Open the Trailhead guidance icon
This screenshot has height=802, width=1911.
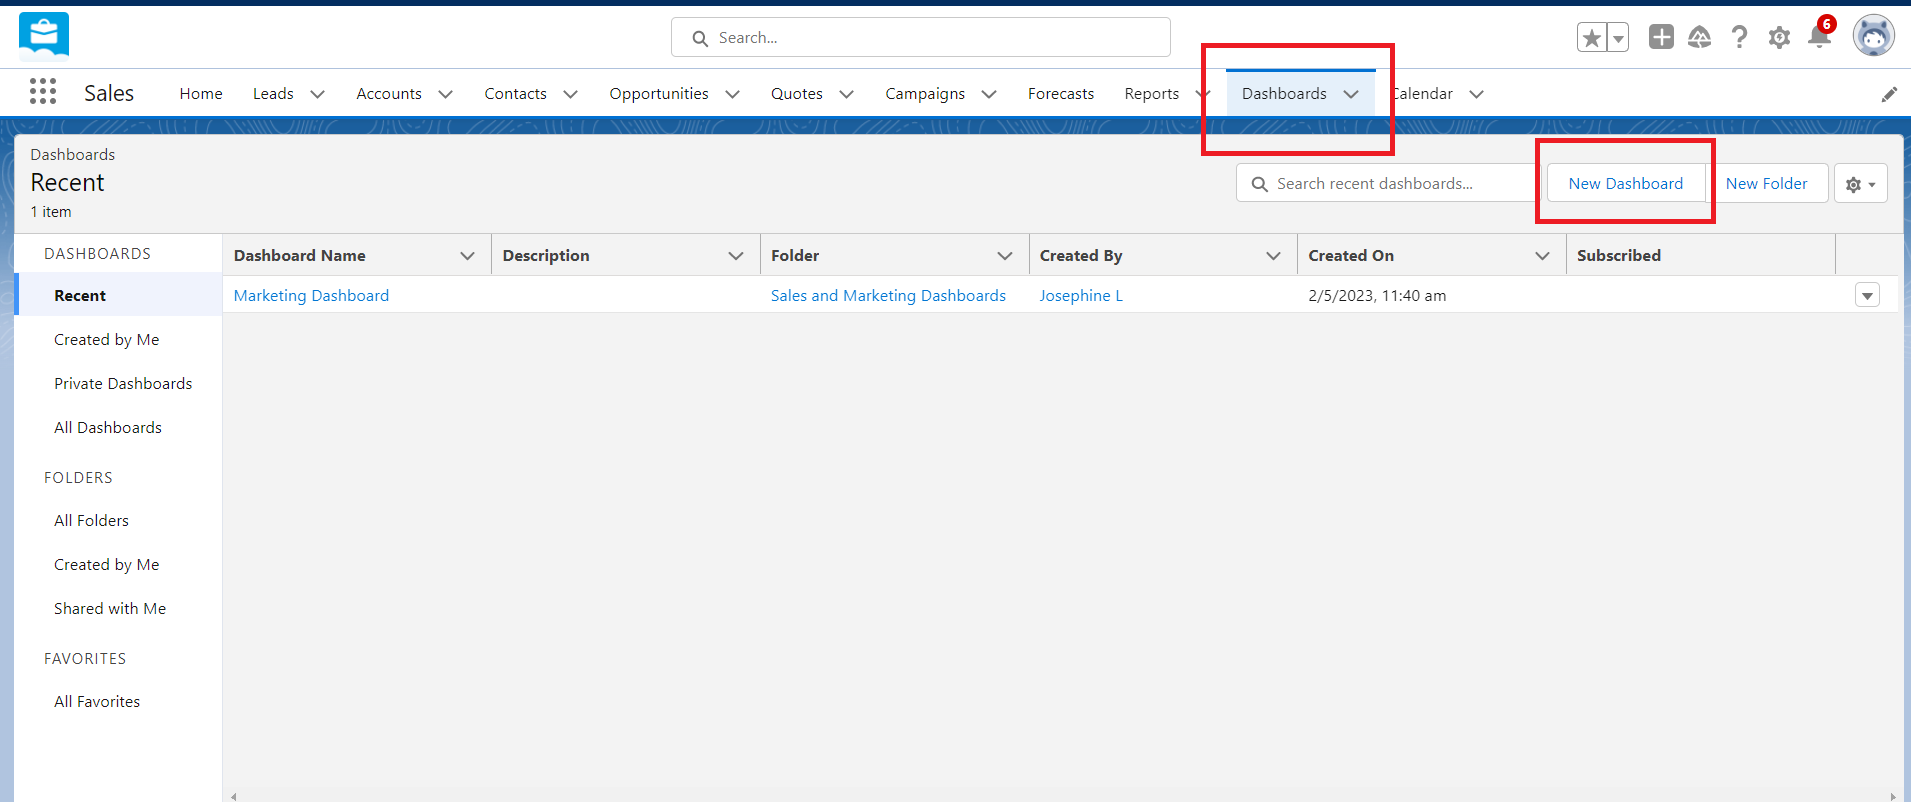1700,38
